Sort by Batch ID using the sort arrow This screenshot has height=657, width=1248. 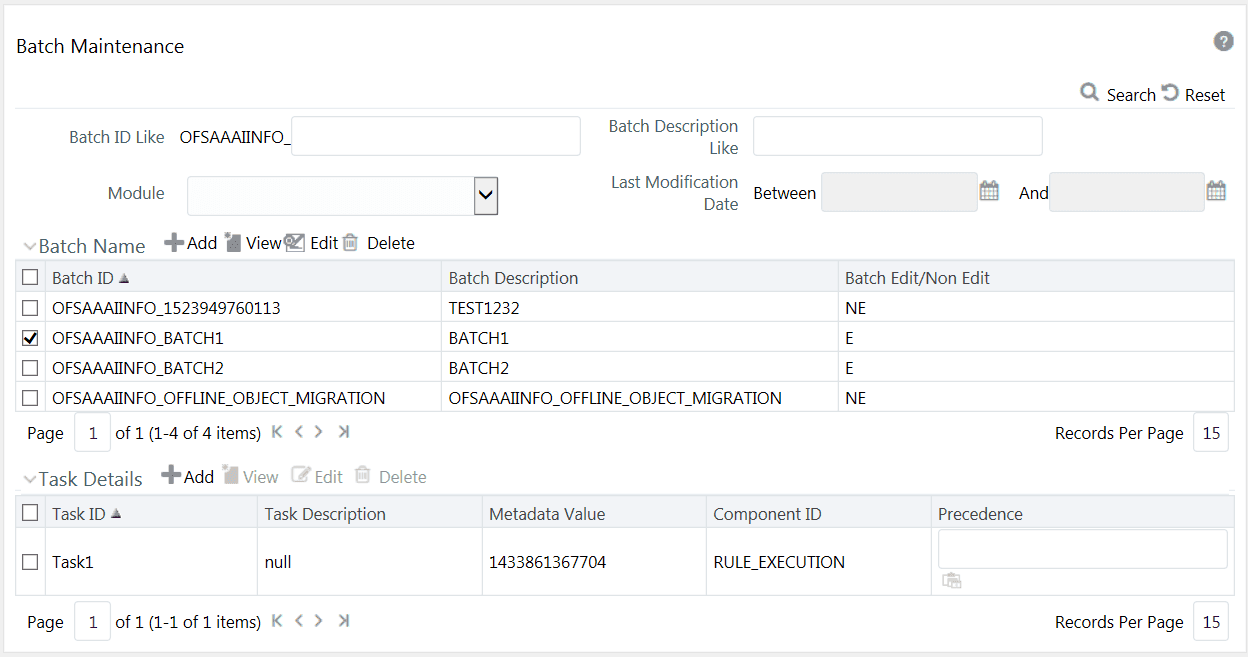tap(124, 278)
